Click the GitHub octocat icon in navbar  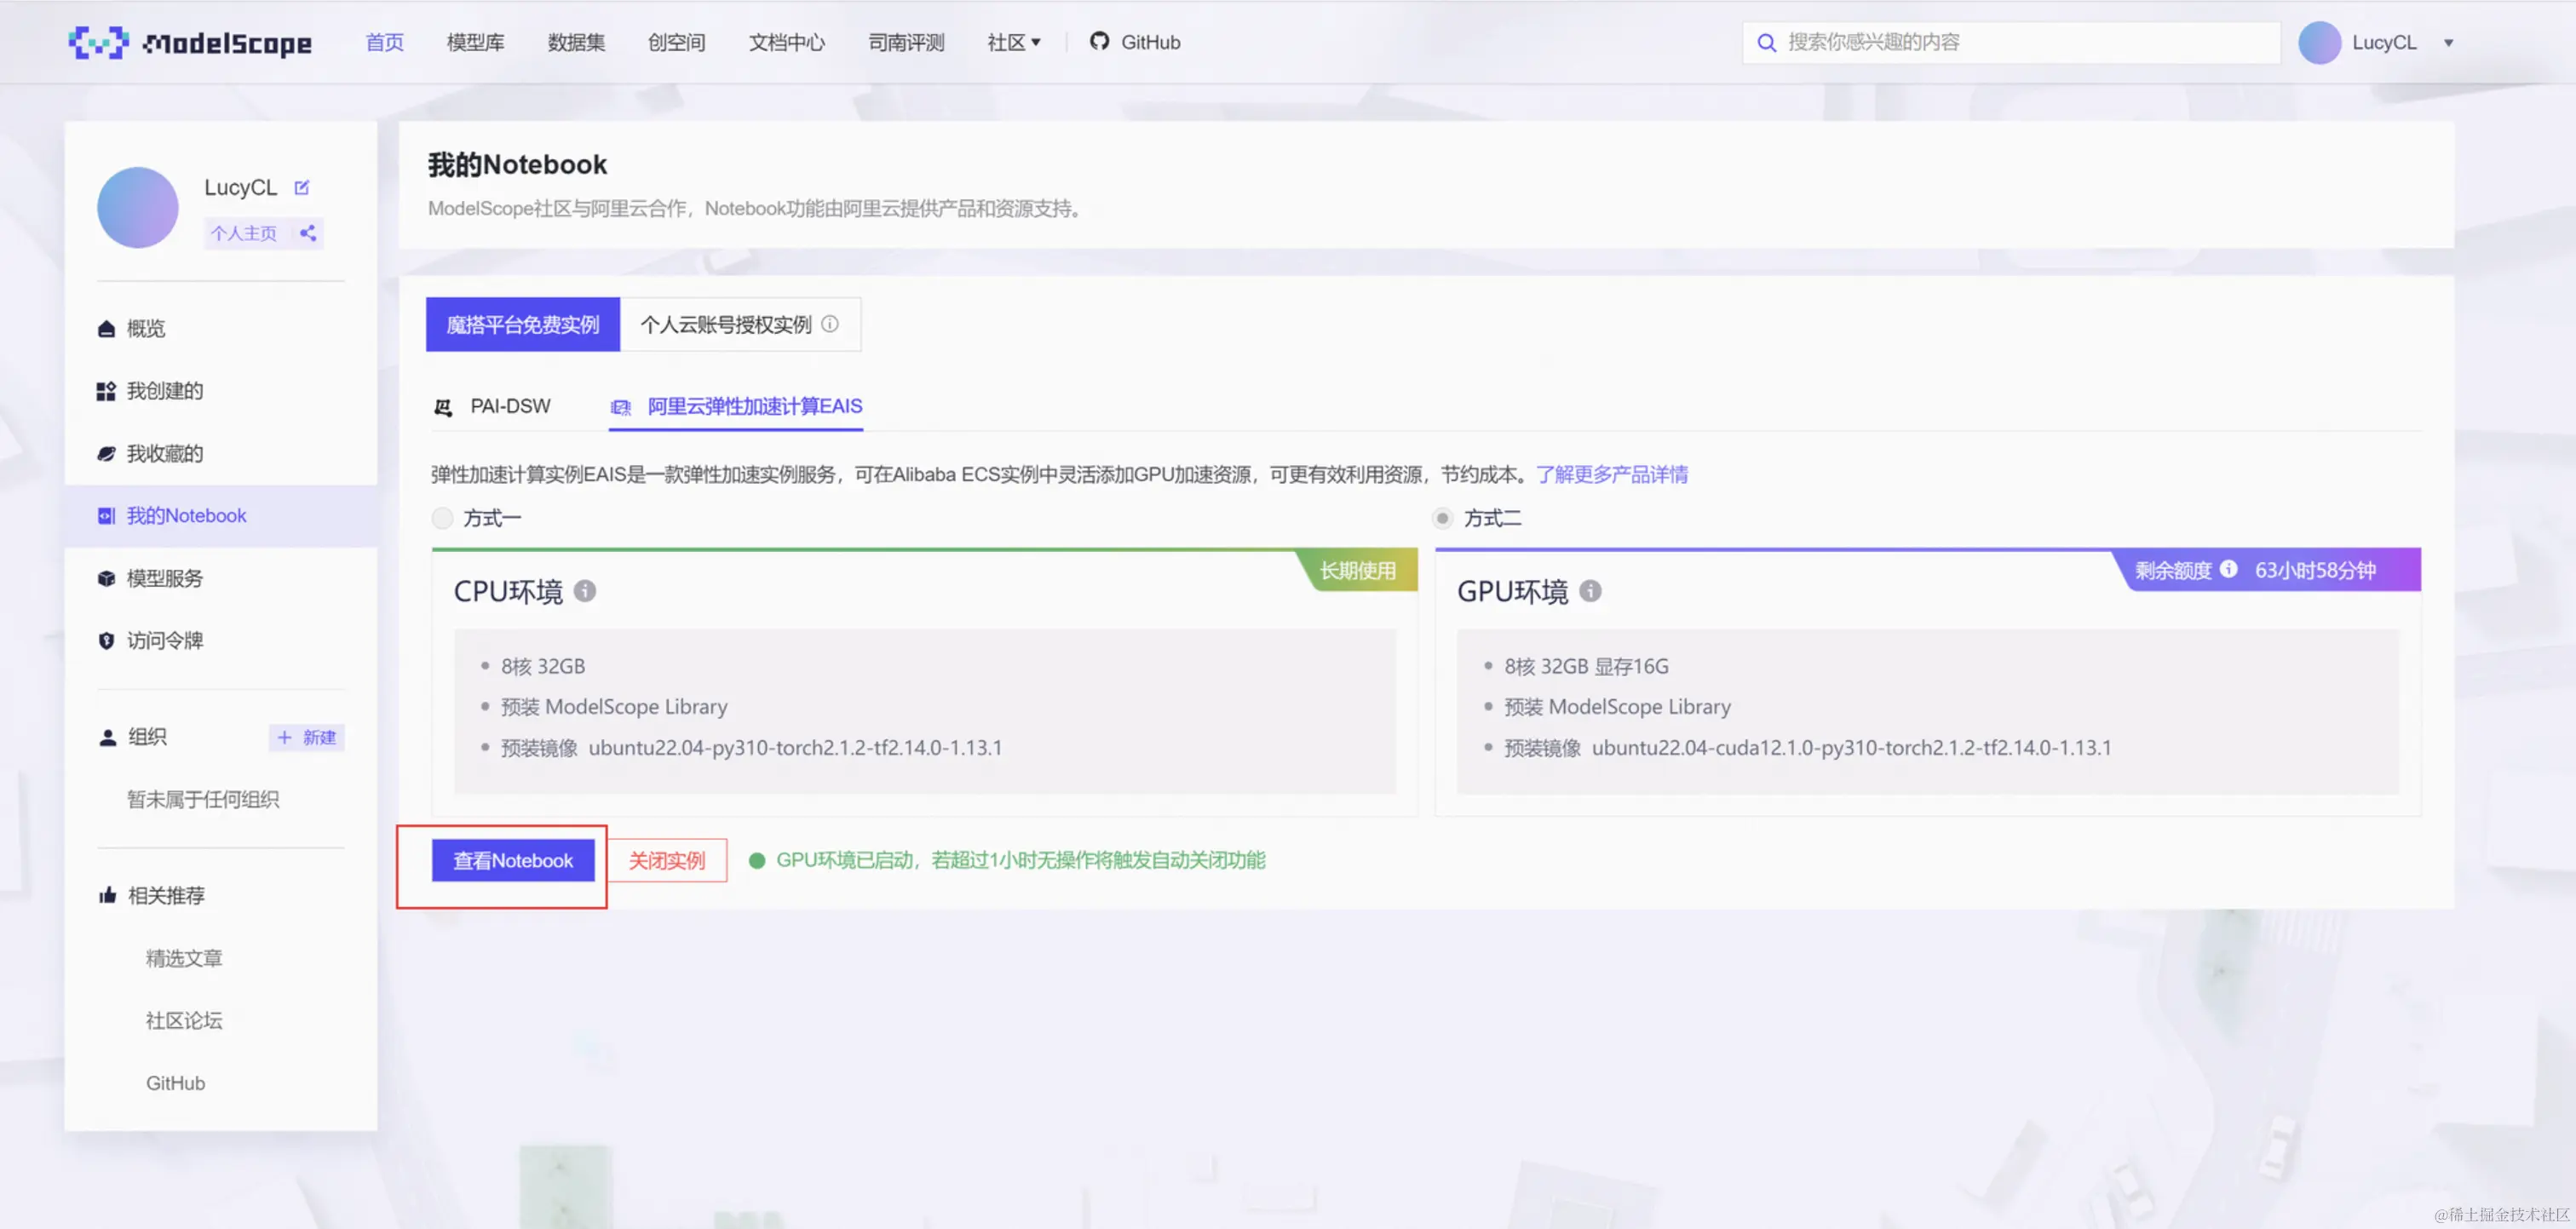1099,41
